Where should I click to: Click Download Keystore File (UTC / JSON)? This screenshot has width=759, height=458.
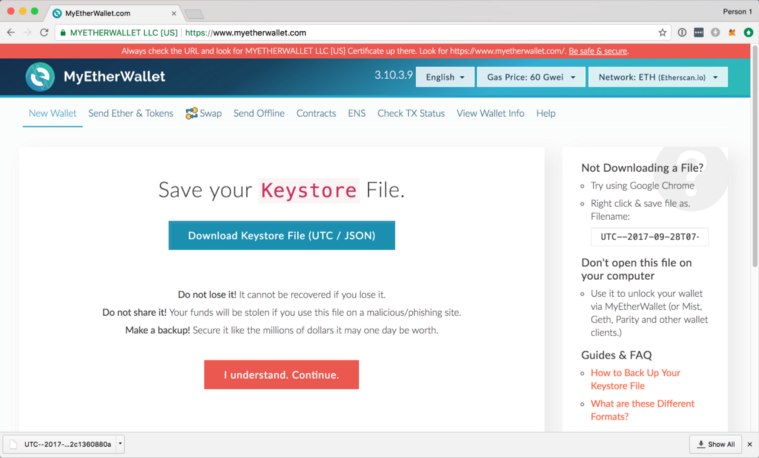coord(282,235)
